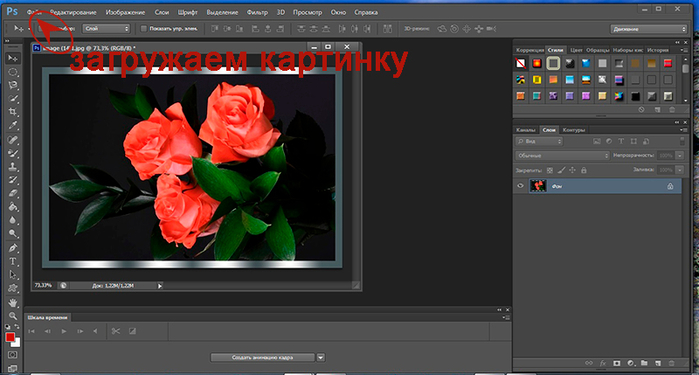Select the Eyedropper tool

tap(12, 126)
